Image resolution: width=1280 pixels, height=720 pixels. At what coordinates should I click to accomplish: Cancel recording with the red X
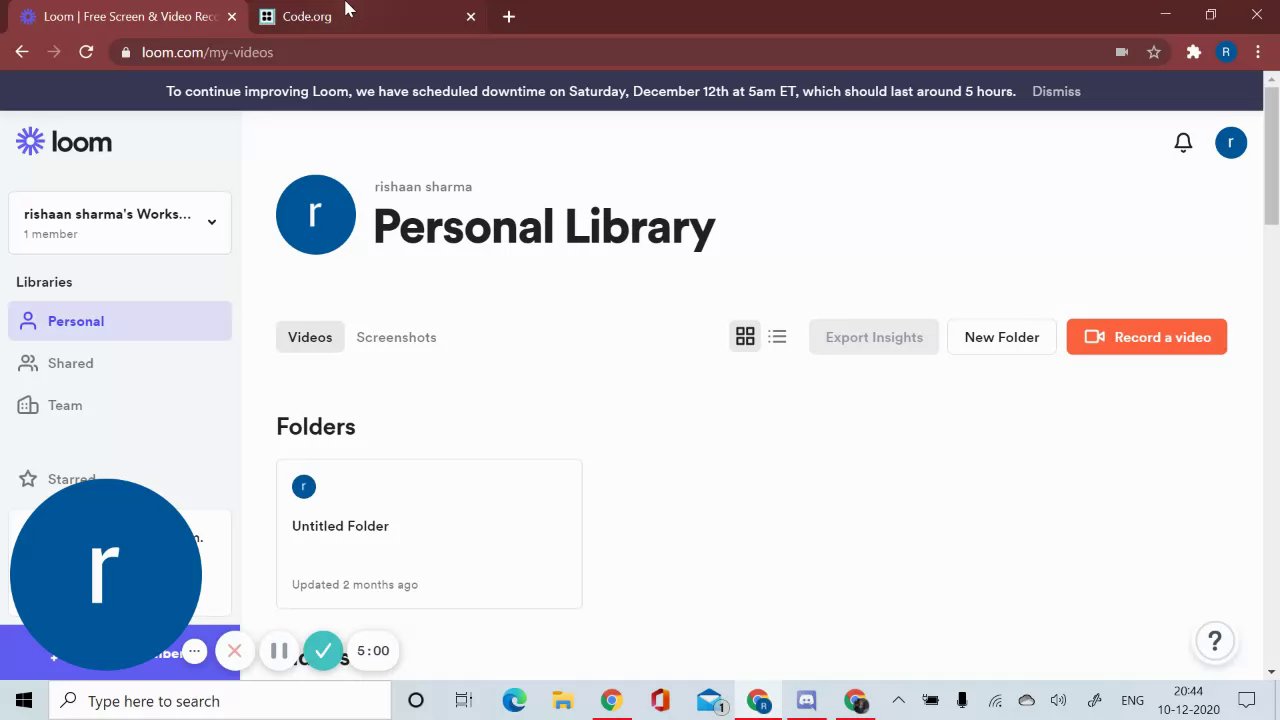pos(234,651)
